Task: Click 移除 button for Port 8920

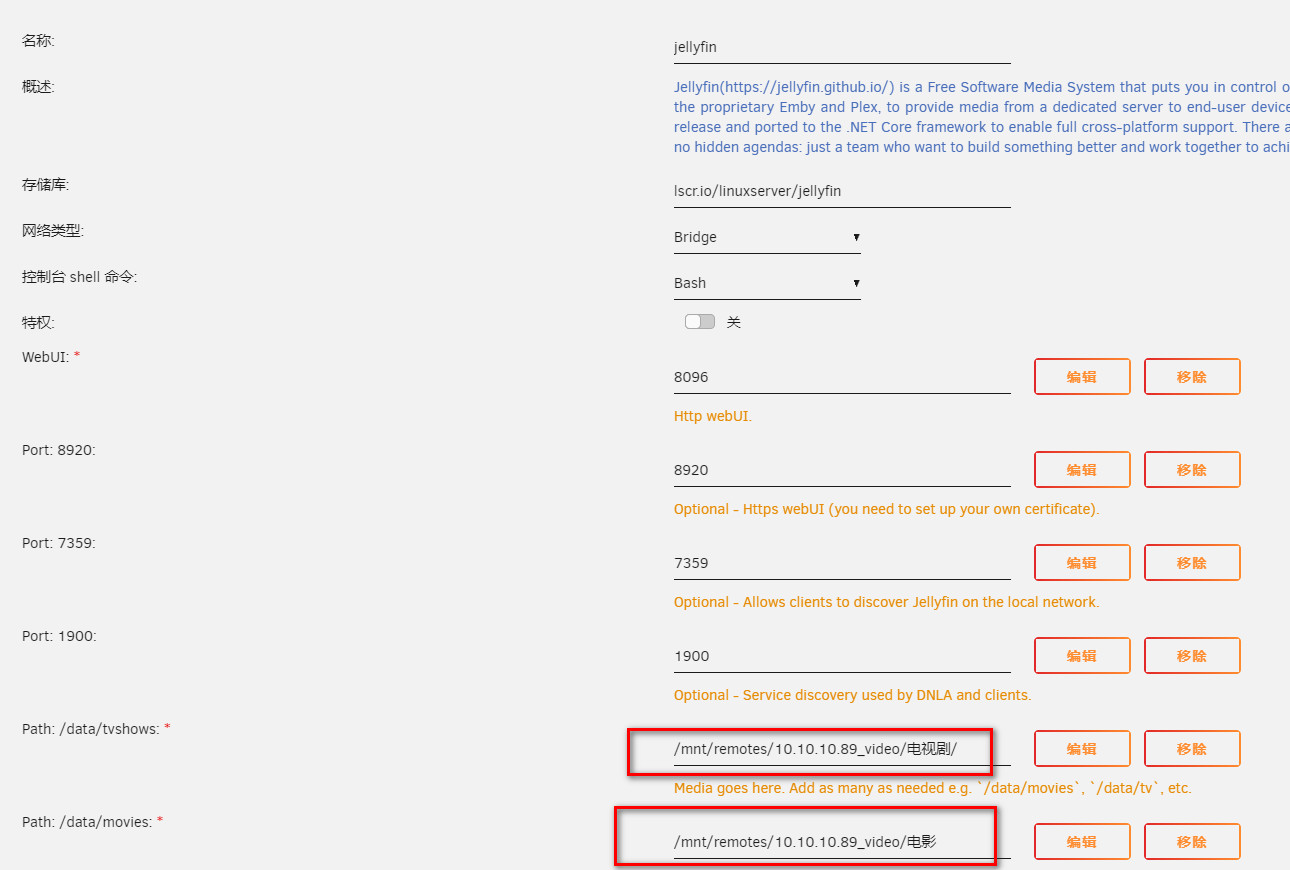Action: pos(1192,470)
